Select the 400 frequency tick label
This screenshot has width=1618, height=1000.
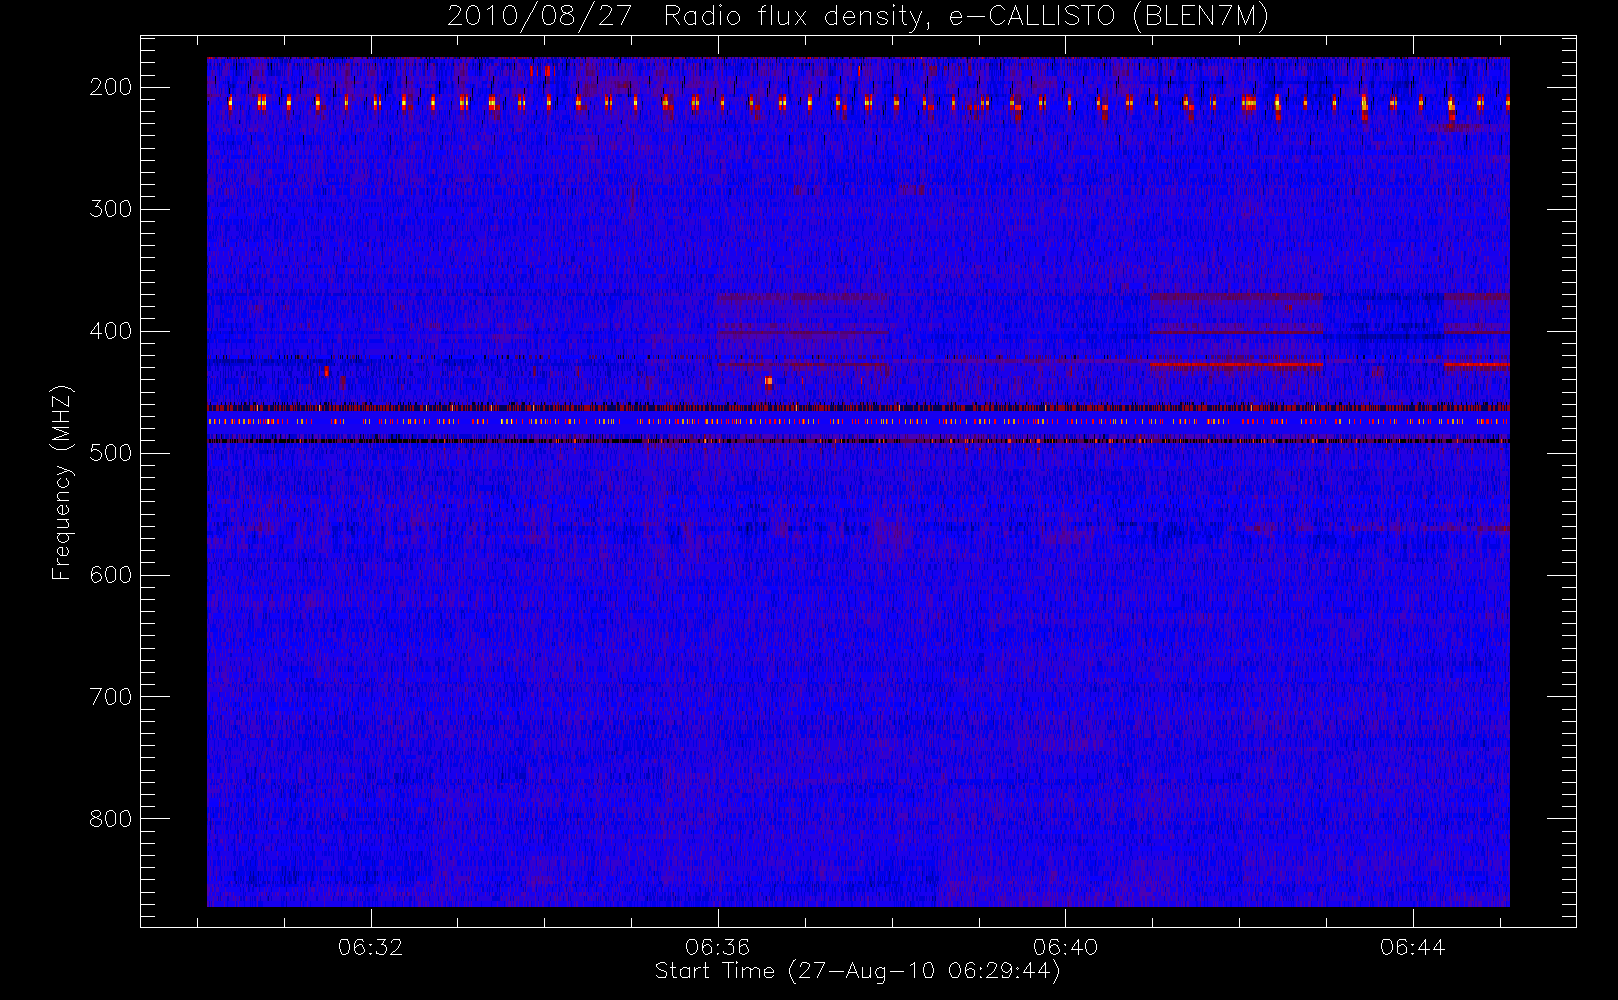coord(111,331)
